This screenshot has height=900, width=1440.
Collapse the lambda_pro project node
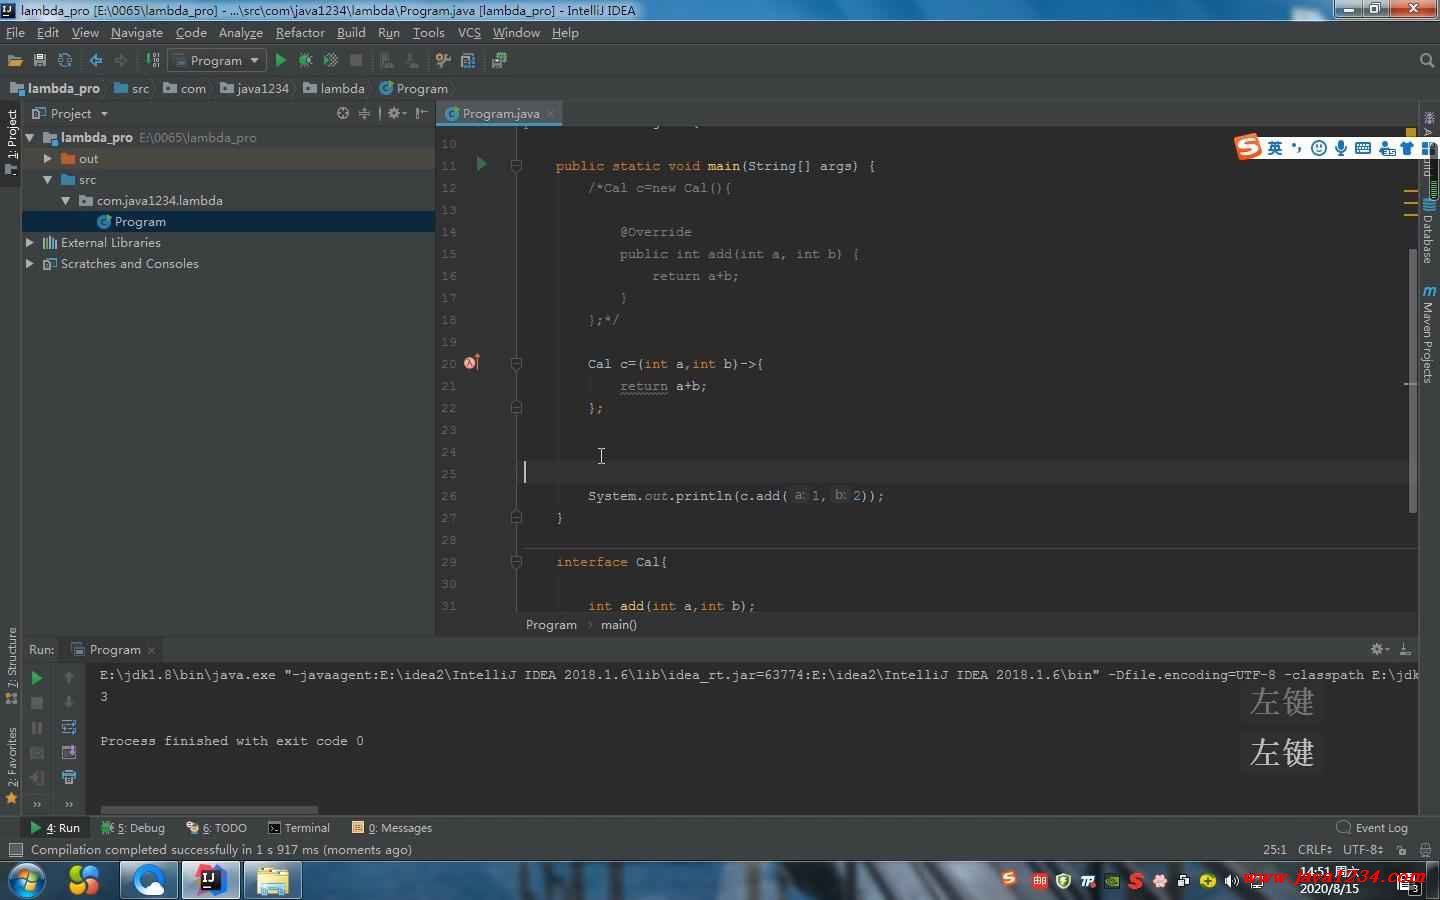click(30, 137)
